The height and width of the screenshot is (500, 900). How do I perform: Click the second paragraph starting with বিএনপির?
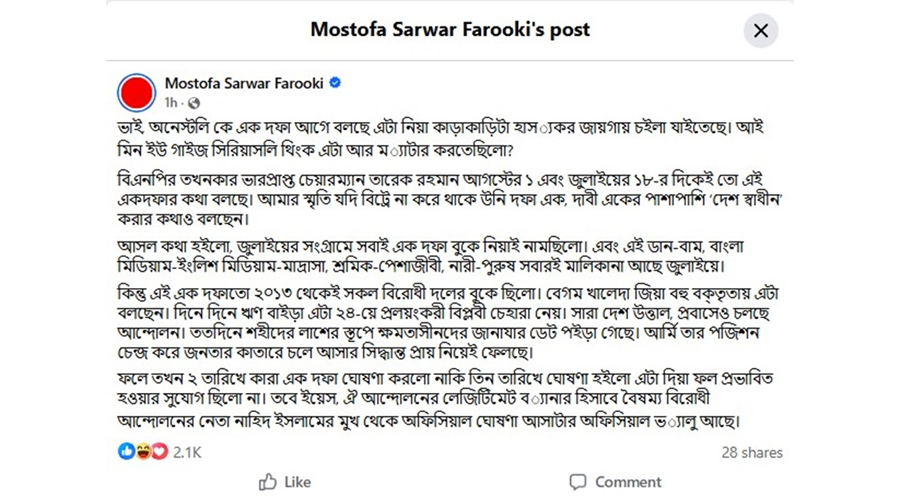pyautogui.click(x=451, y=199)
